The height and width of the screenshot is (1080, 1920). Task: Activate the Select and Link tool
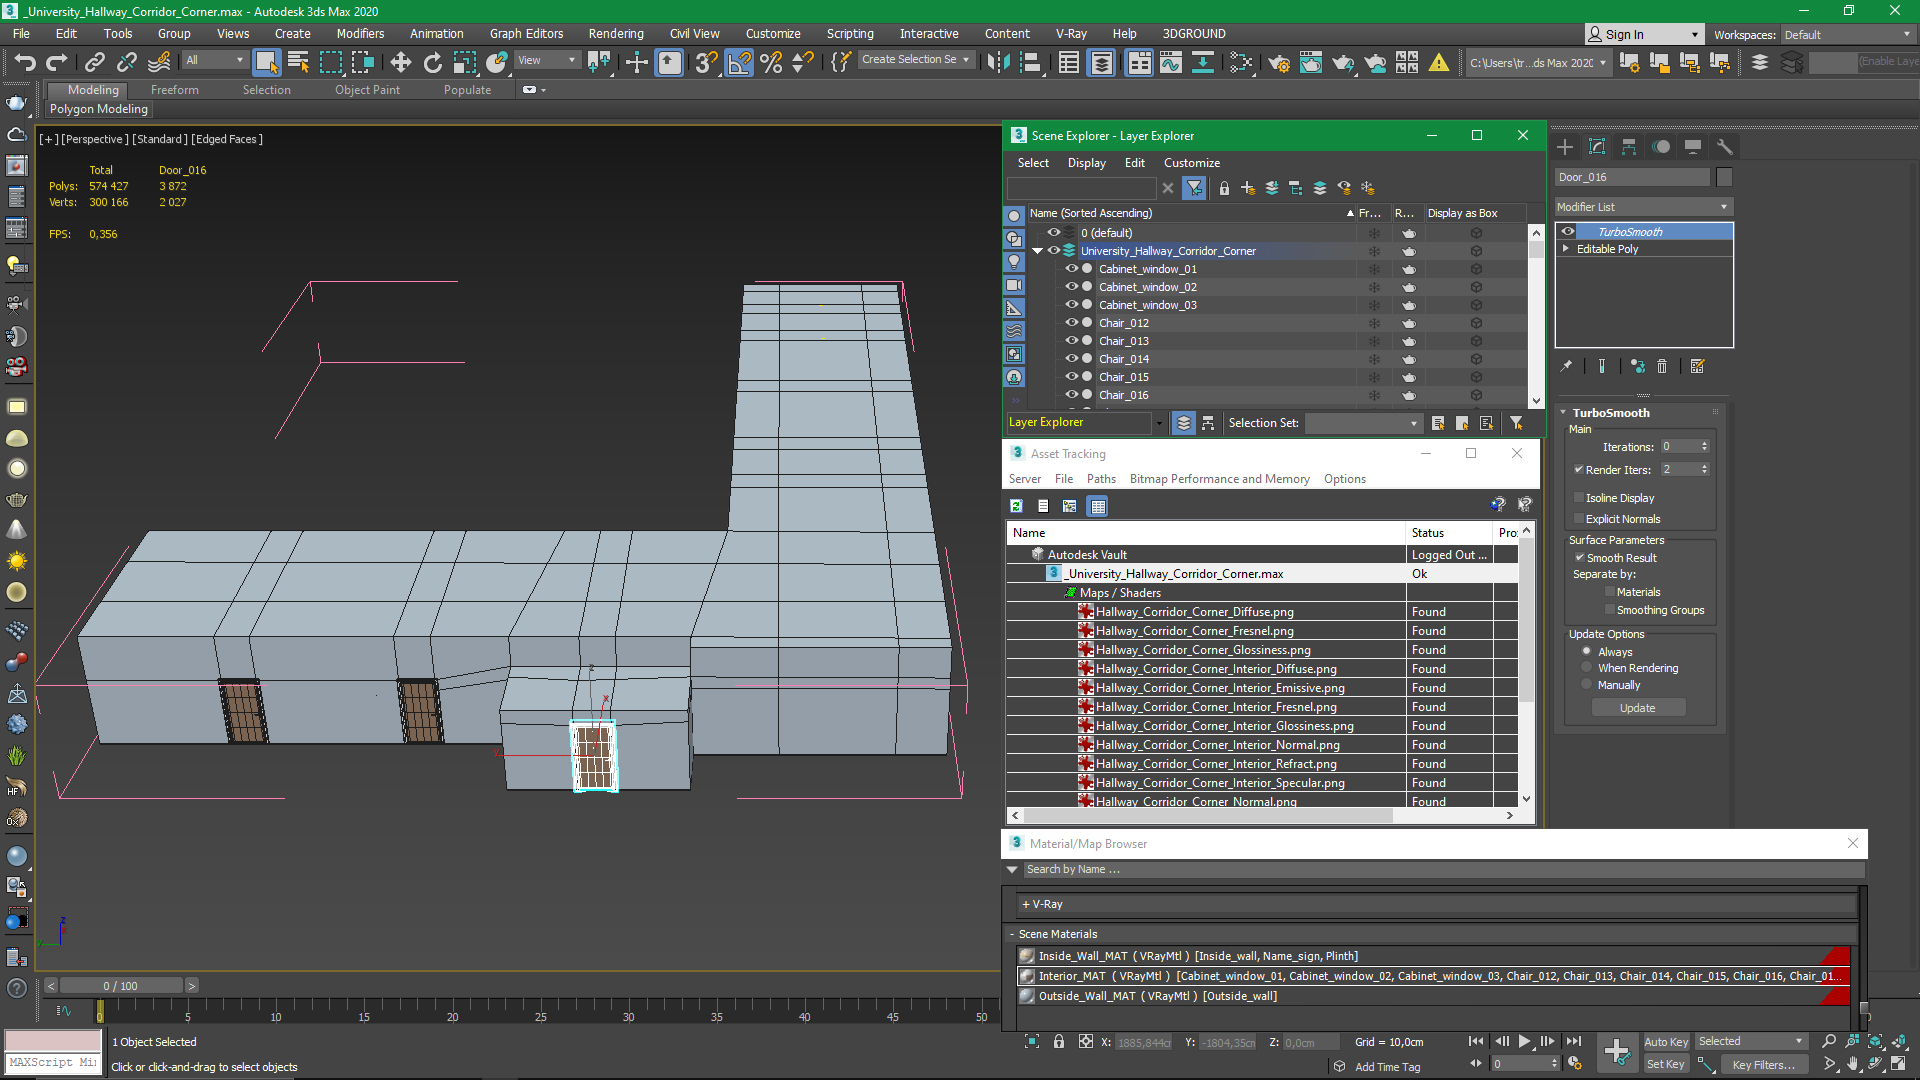pos(95,62)
